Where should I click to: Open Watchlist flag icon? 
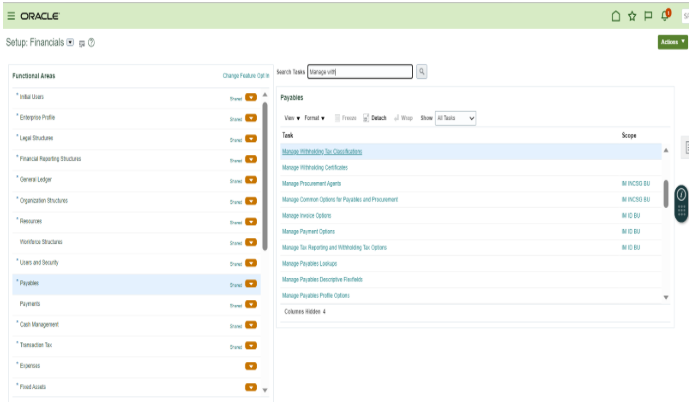[648, 16]
